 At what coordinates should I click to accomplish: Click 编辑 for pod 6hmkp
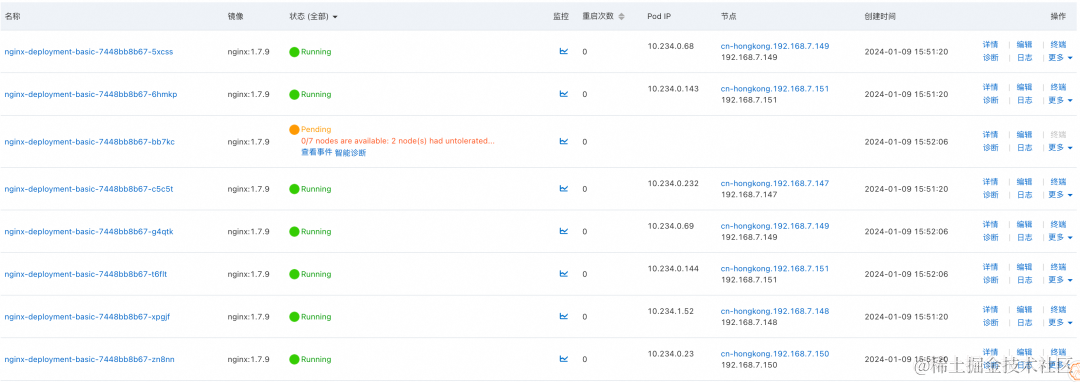pyautogui.click(x=1024, y=87)
